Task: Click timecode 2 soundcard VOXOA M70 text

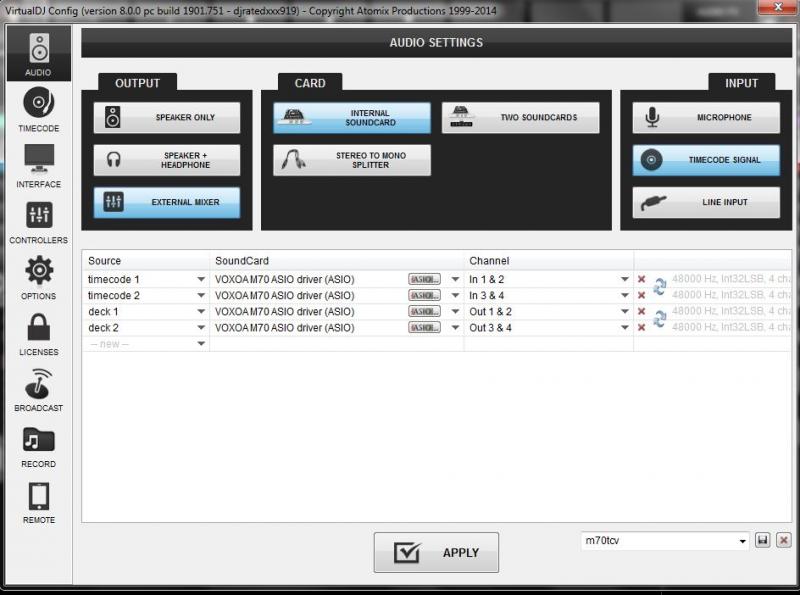Action: (285, 295)
